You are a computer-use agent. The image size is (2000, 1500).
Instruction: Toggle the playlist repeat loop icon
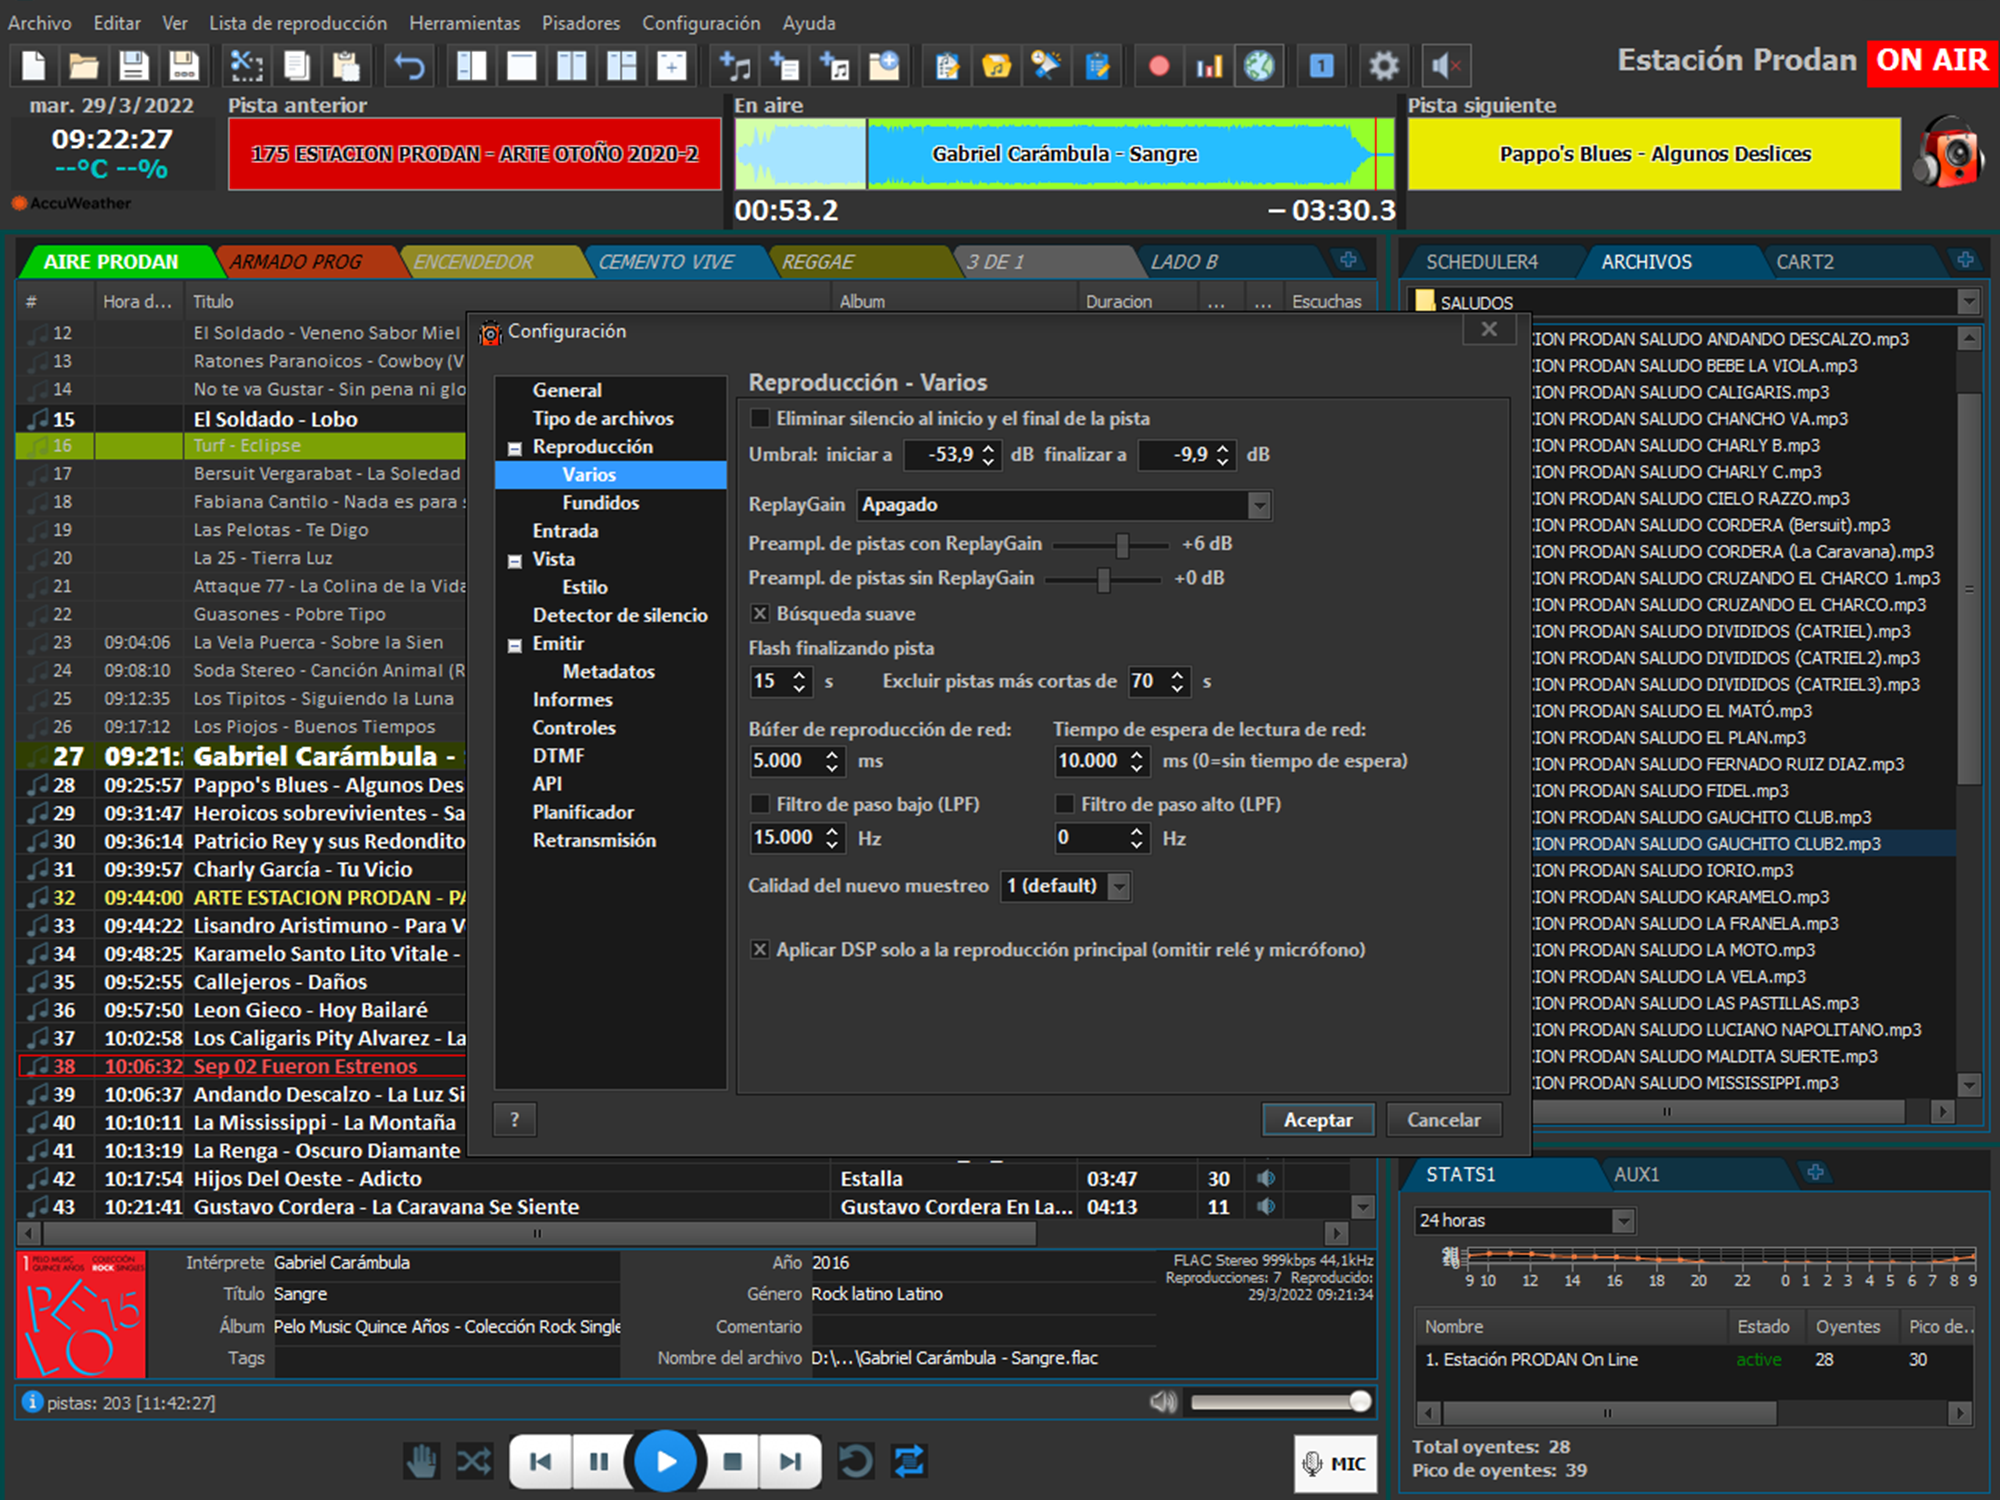click(909, 1461)
